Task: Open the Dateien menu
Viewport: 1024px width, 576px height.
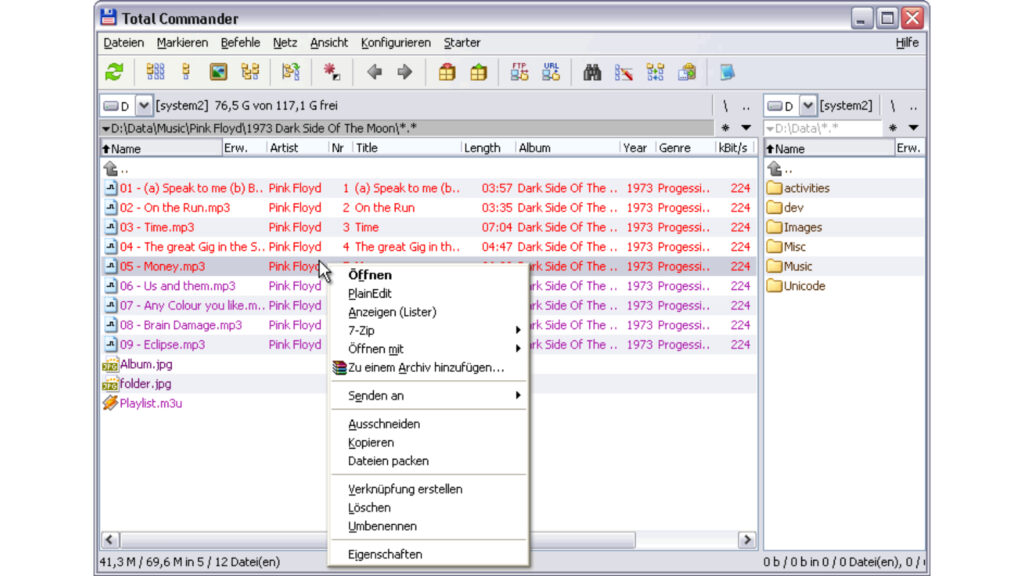Action: click(x=123, y=42)
